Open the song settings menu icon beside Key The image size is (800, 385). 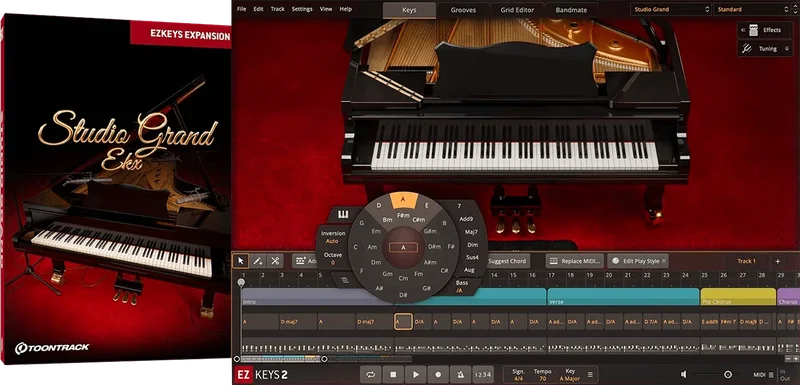pos(590,375)
